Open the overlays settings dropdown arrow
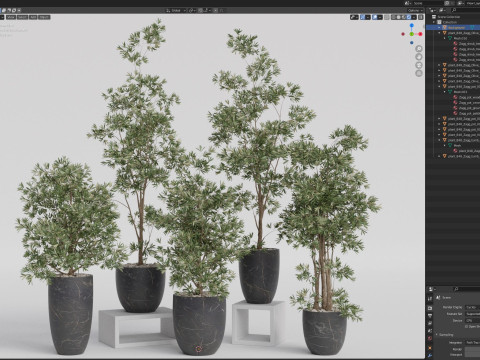Screen dimensions: 480x360 pos(380,17)
